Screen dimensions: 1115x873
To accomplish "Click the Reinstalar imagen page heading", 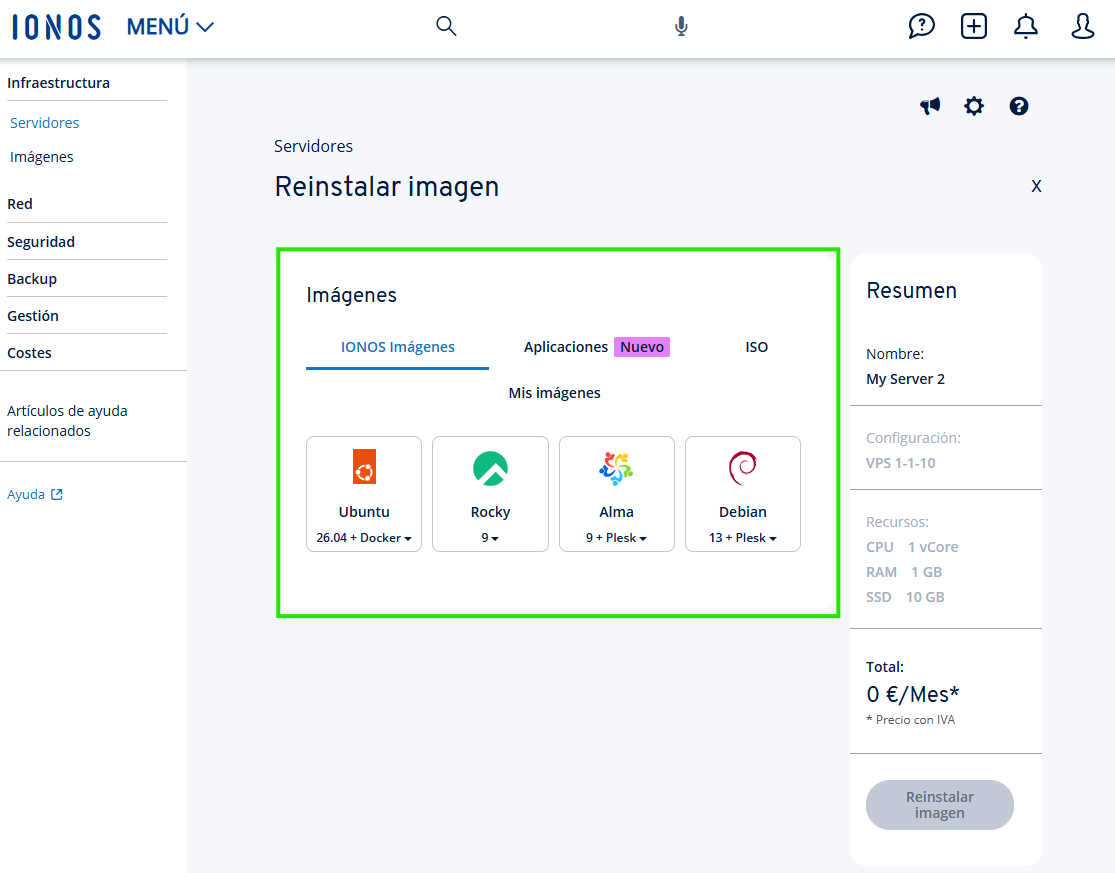I will click(387, 187).
